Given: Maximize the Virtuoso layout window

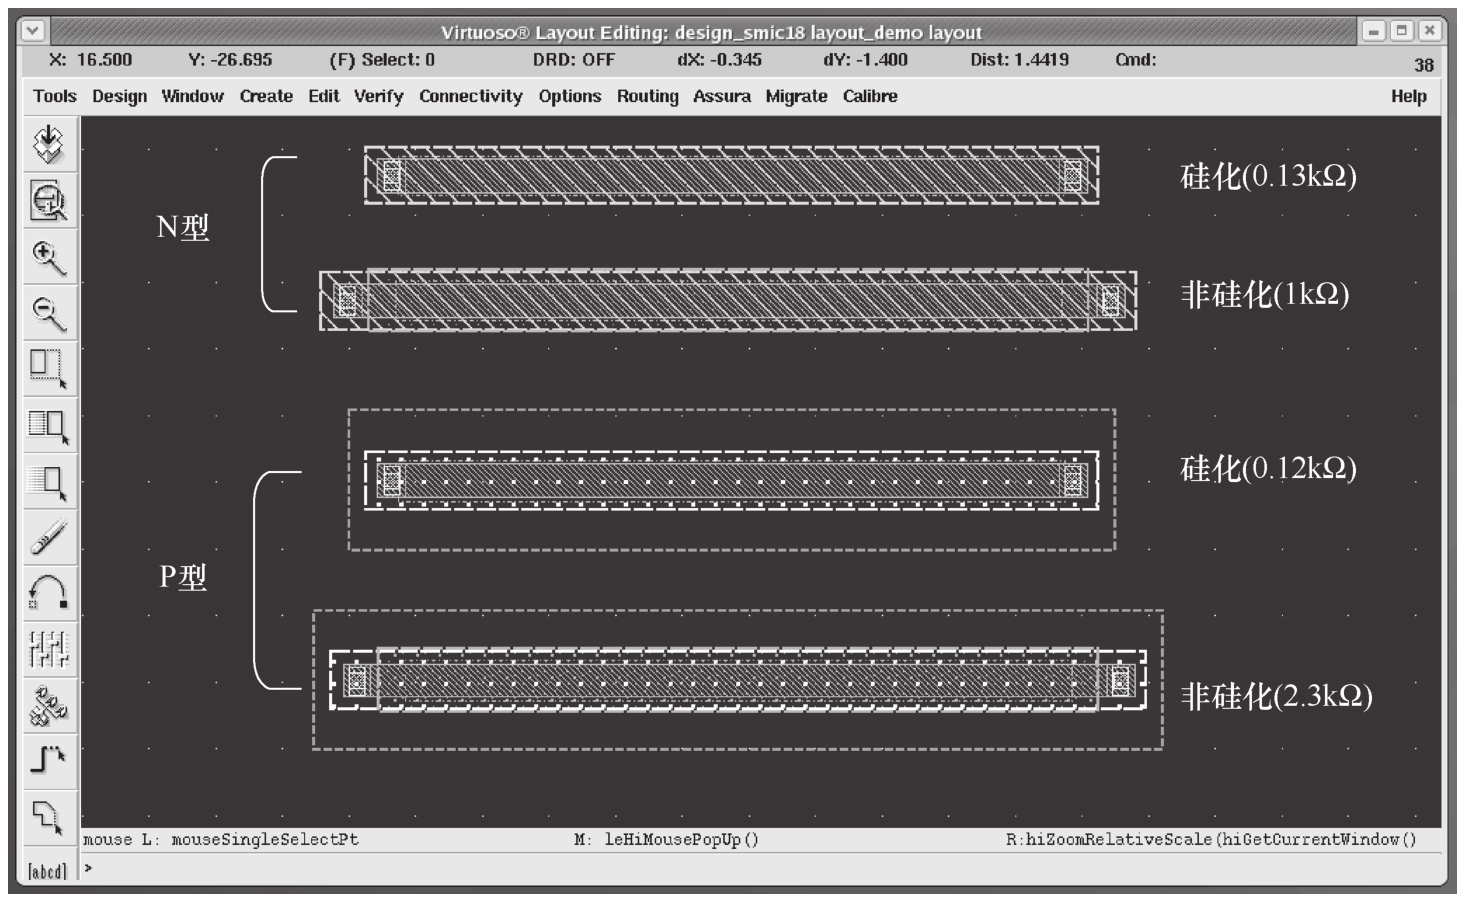Looking at the screenshot, I should 1402,31.
